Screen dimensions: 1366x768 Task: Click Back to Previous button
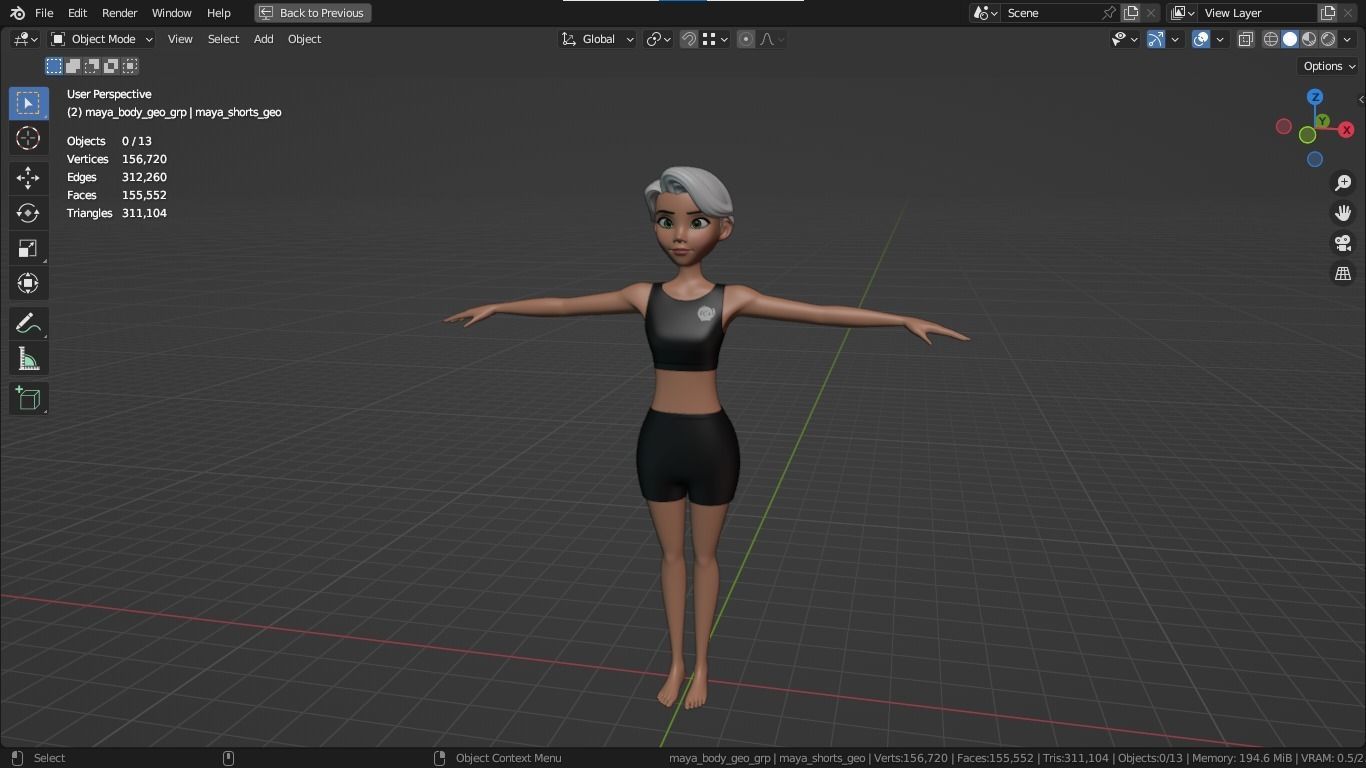point(312,13)
